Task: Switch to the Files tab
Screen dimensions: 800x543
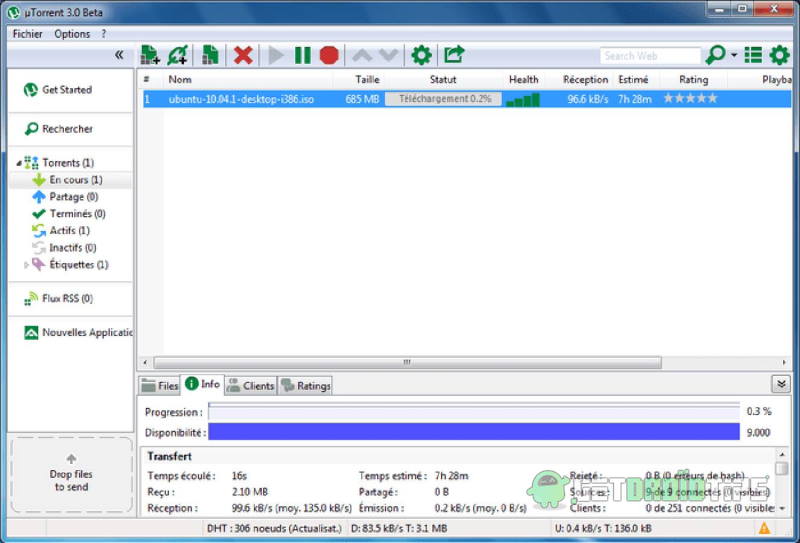Action: [x=159, y=386]
